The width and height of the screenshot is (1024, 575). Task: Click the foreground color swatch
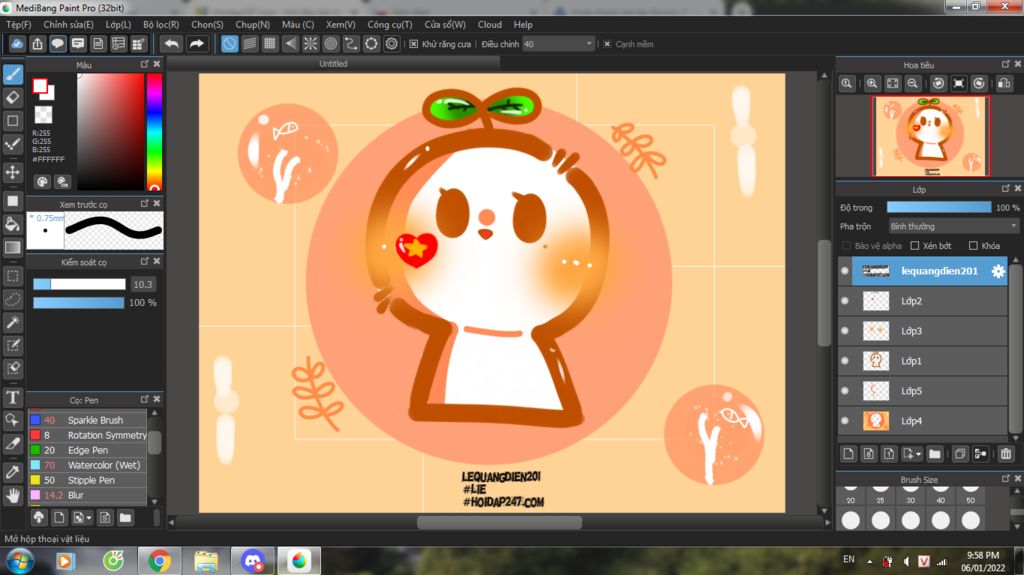[40, 86]
